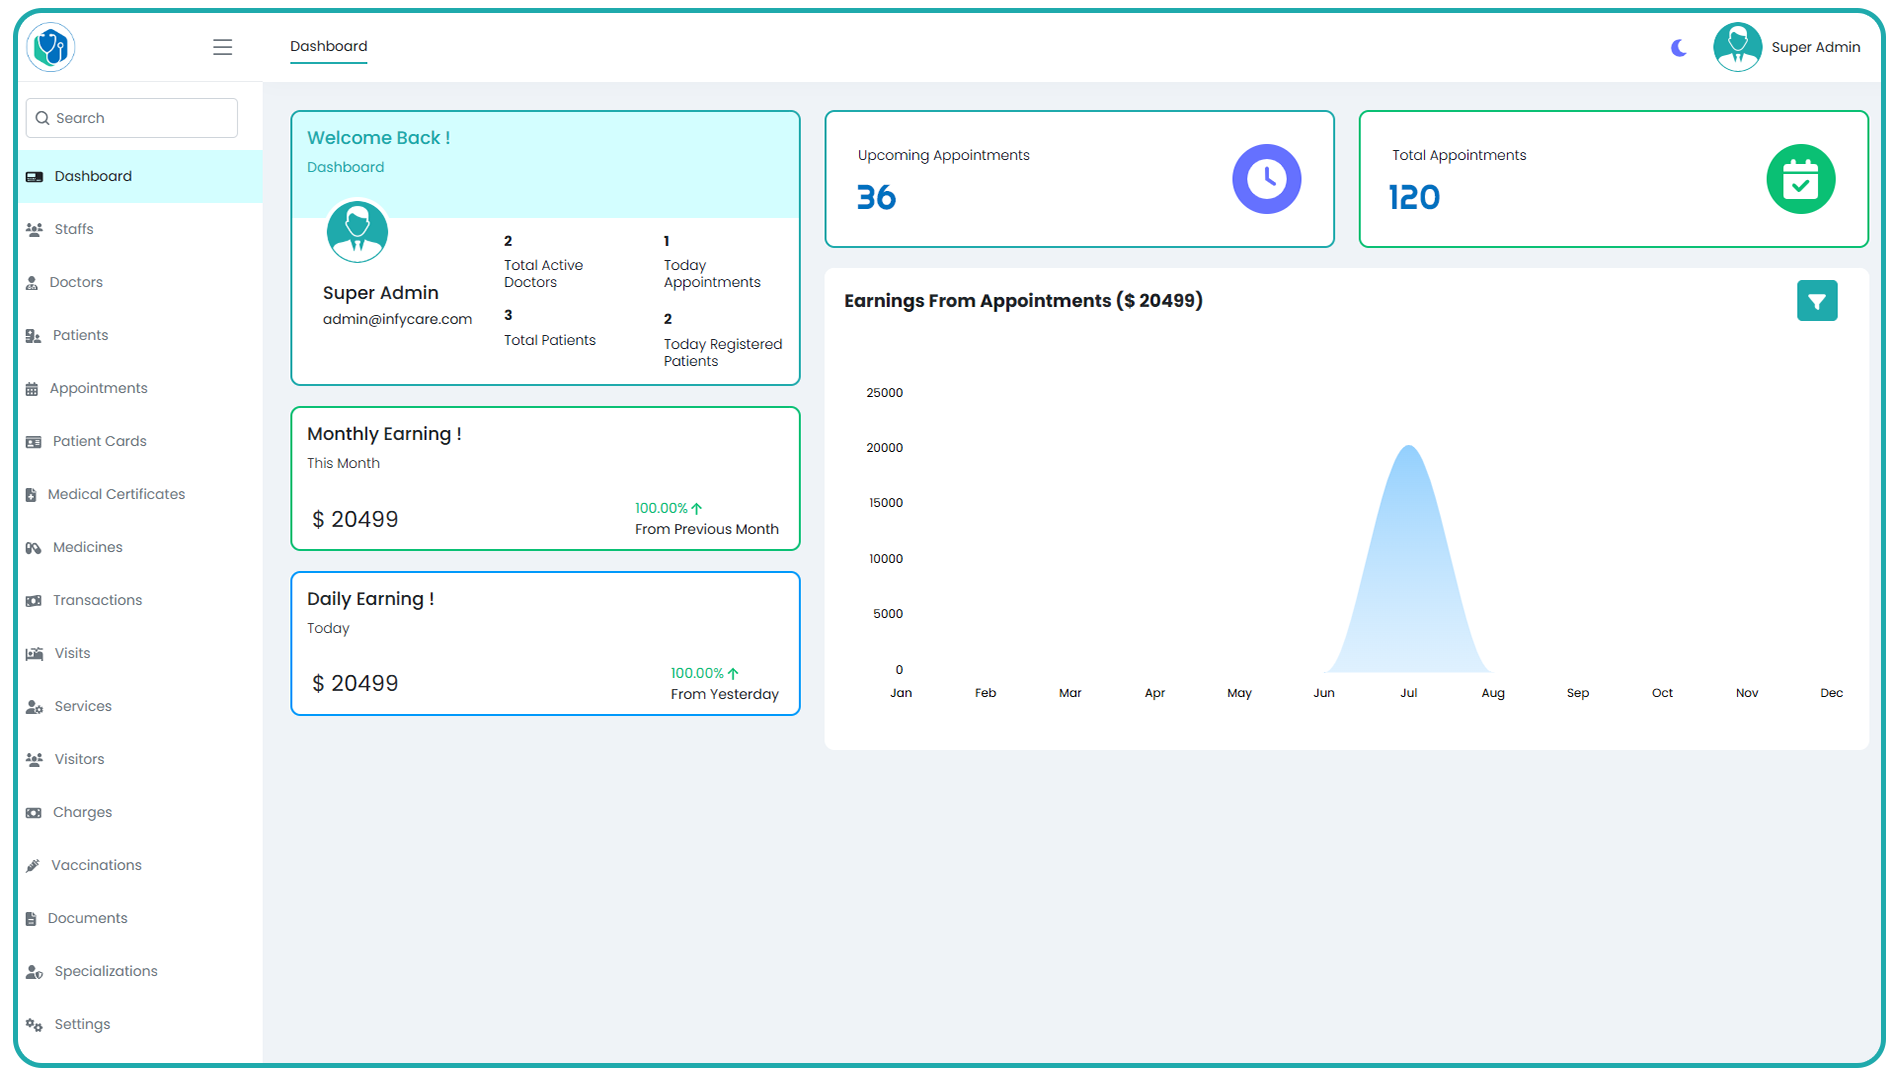The width and height of the screenshot is (1896, 1079).
Task: Open Patient Cards in the sidebar
Action: click(x=140, y=441)
